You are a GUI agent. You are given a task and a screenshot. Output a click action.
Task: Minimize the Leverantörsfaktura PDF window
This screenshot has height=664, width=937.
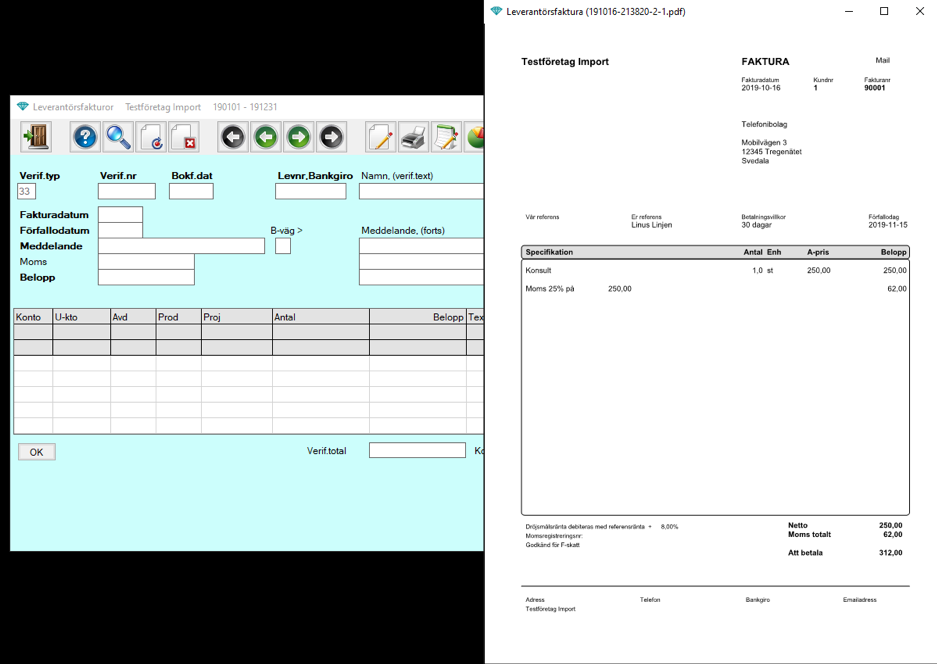click(x=849, y=11)
